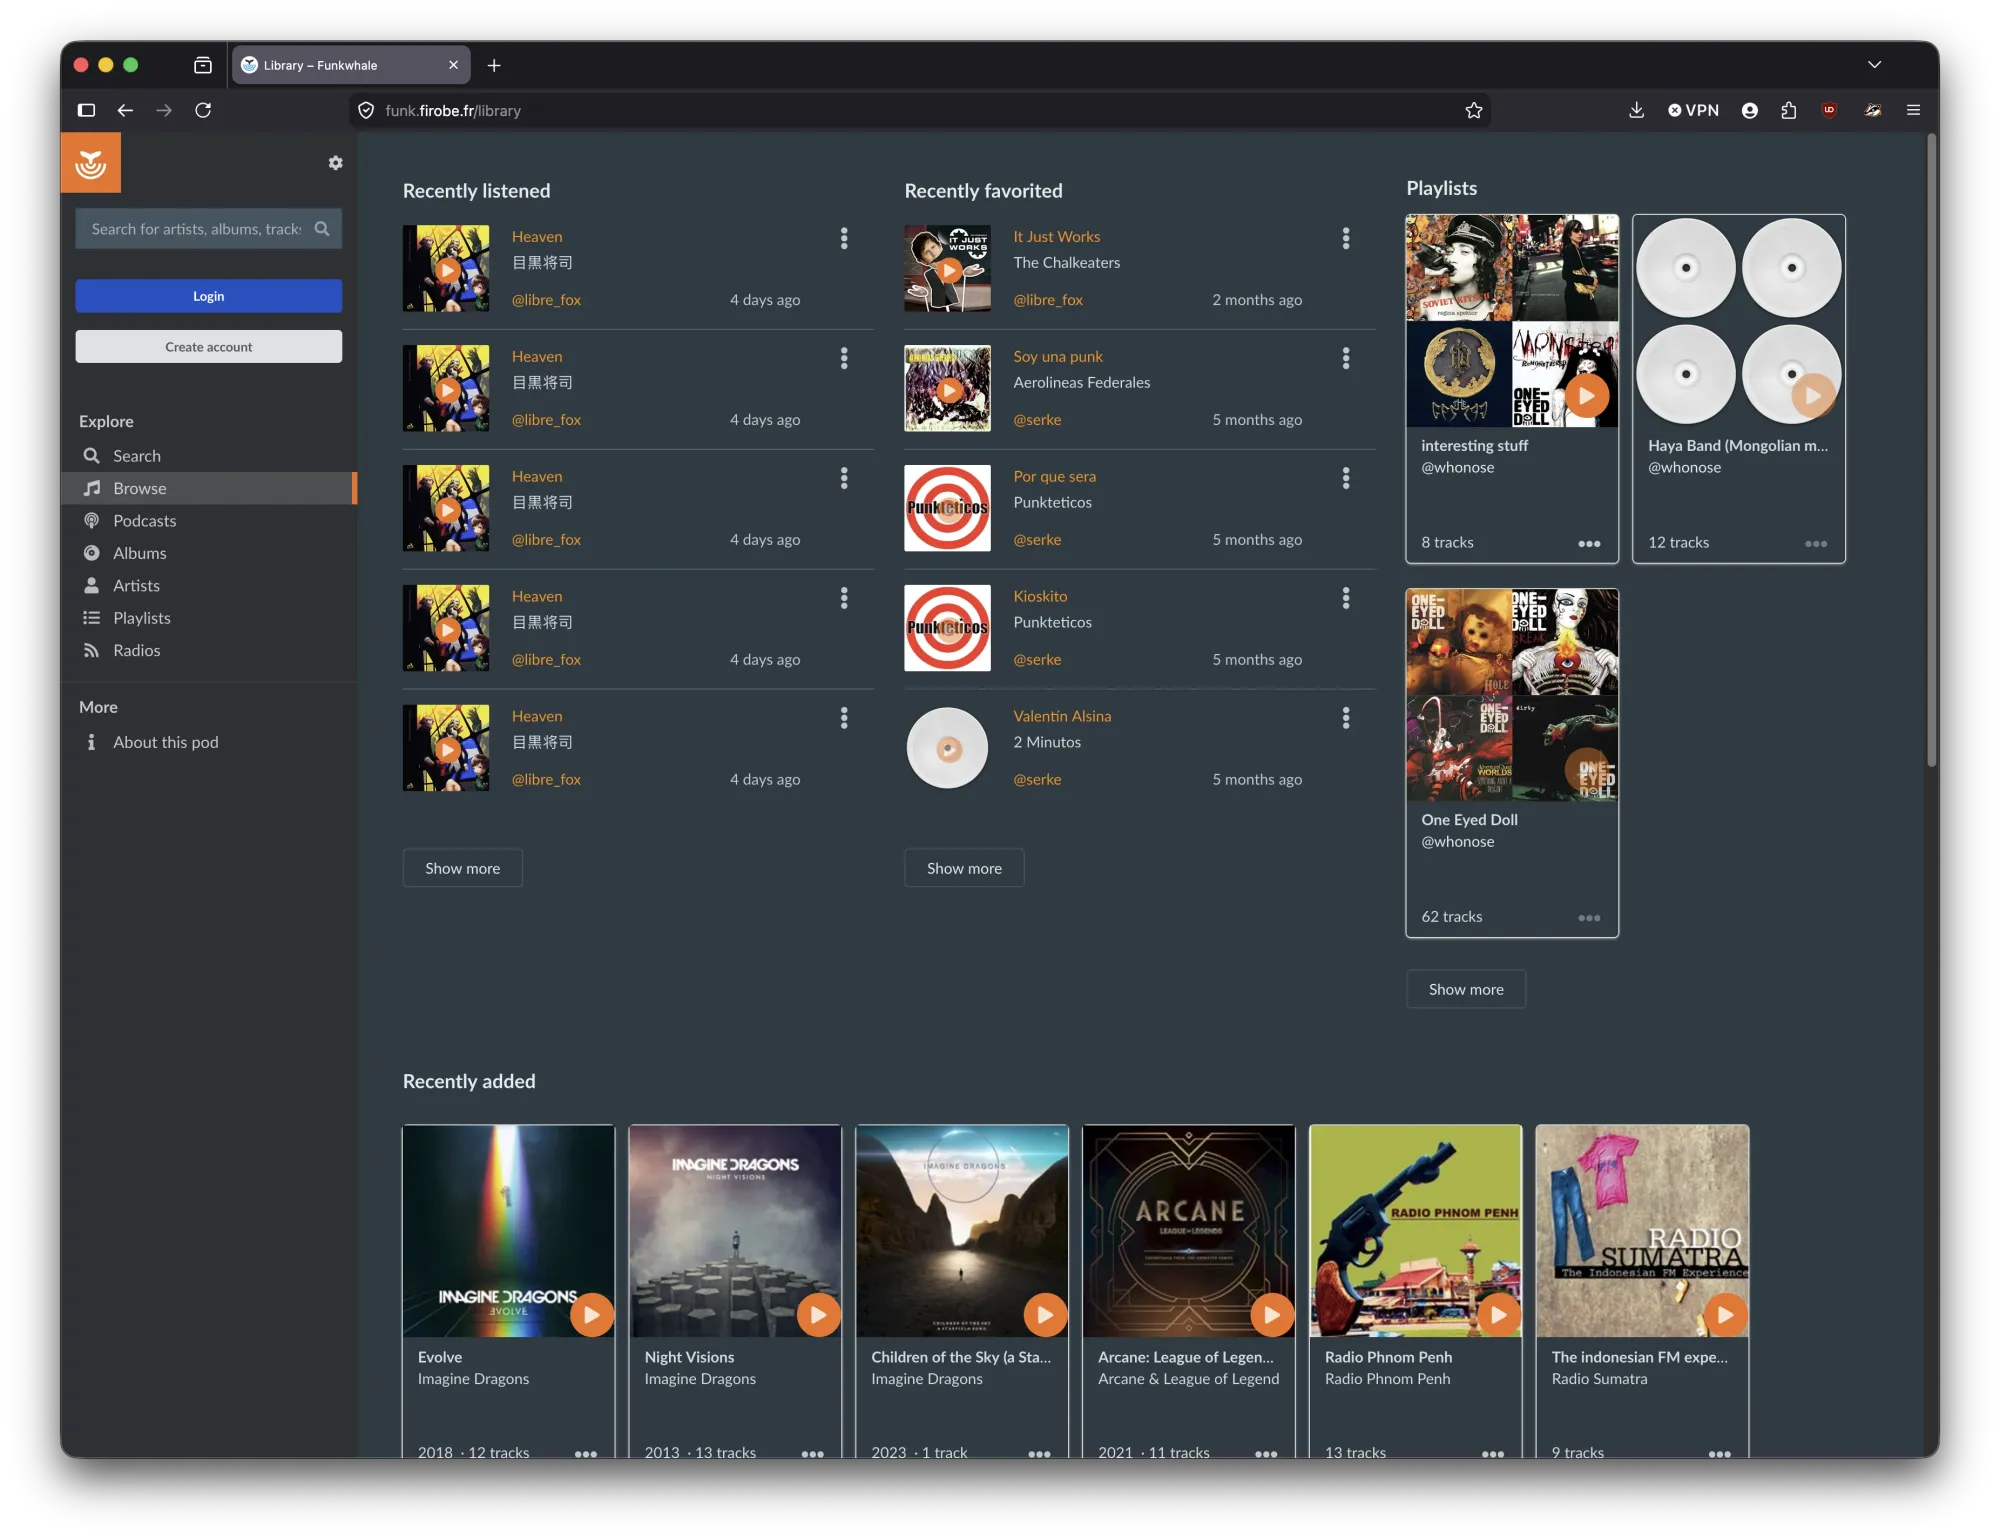Viewport: 2000px width, 1538px height.
Task: Open browser downloads
Action: point(1636,110)
